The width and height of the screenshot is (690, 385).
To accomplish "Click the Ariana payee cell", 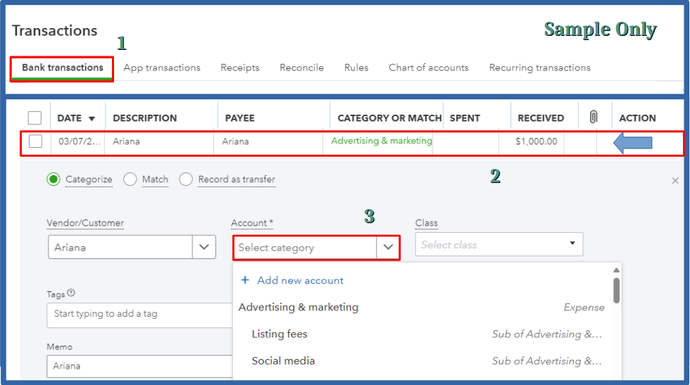I will (235, 141).
